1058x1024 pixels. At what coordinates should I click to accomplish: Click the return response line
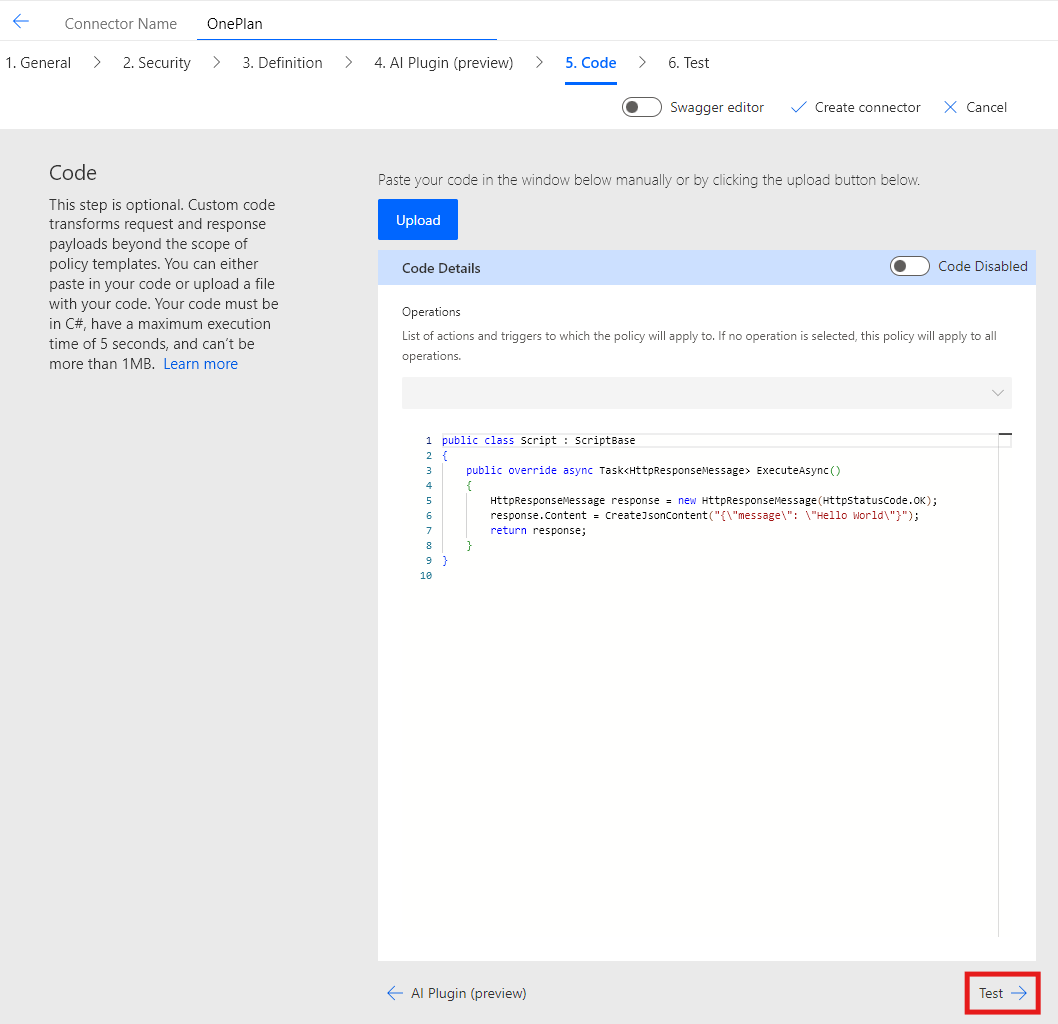[x=538, y=530]
